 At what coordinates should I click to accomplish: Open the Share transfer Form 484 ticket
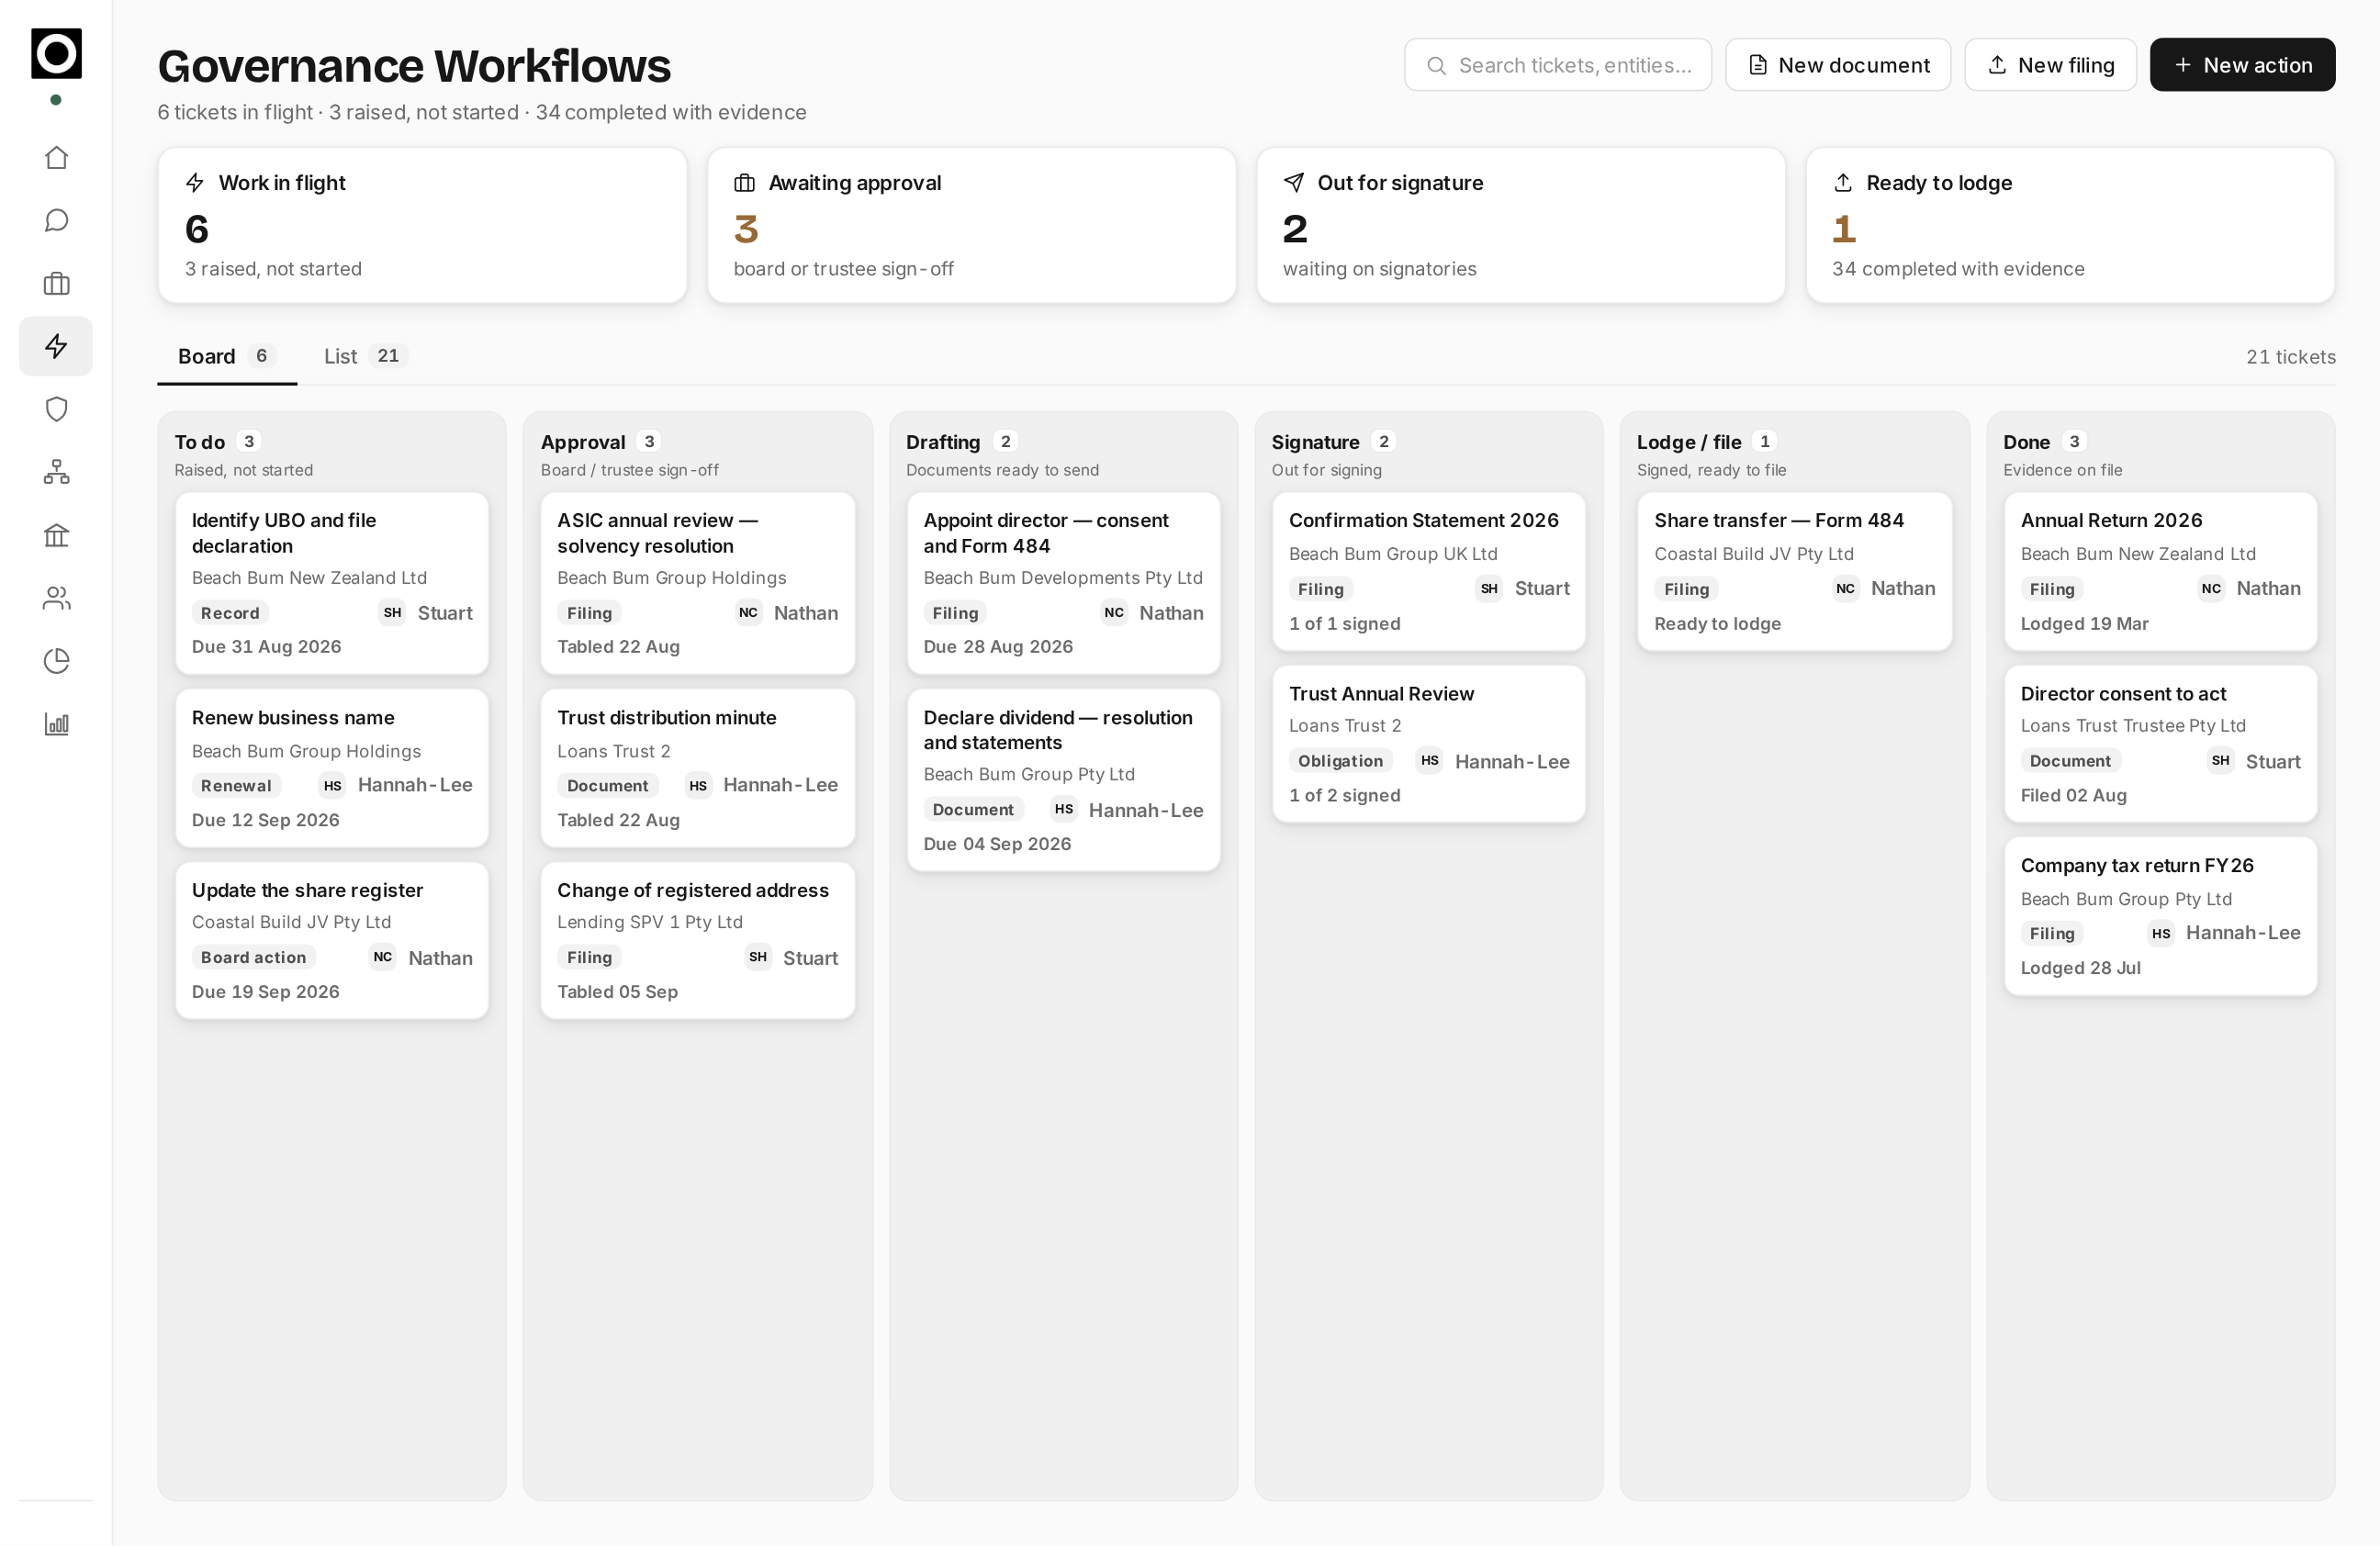pos(1795,571)
